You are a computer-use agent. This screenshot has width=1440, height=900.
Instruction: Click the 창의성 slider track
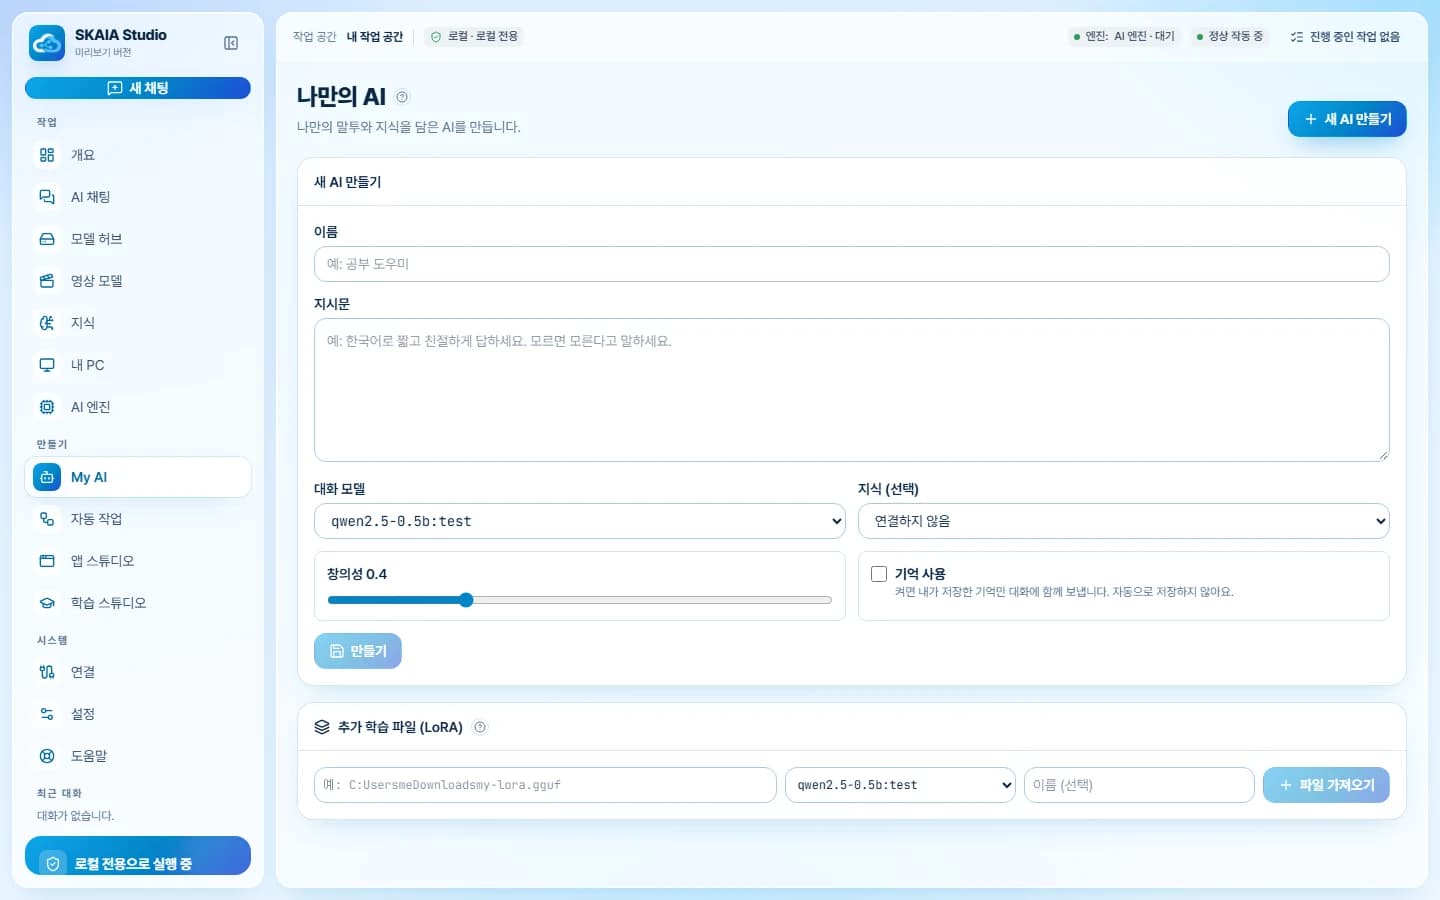[x=580, y=600]
